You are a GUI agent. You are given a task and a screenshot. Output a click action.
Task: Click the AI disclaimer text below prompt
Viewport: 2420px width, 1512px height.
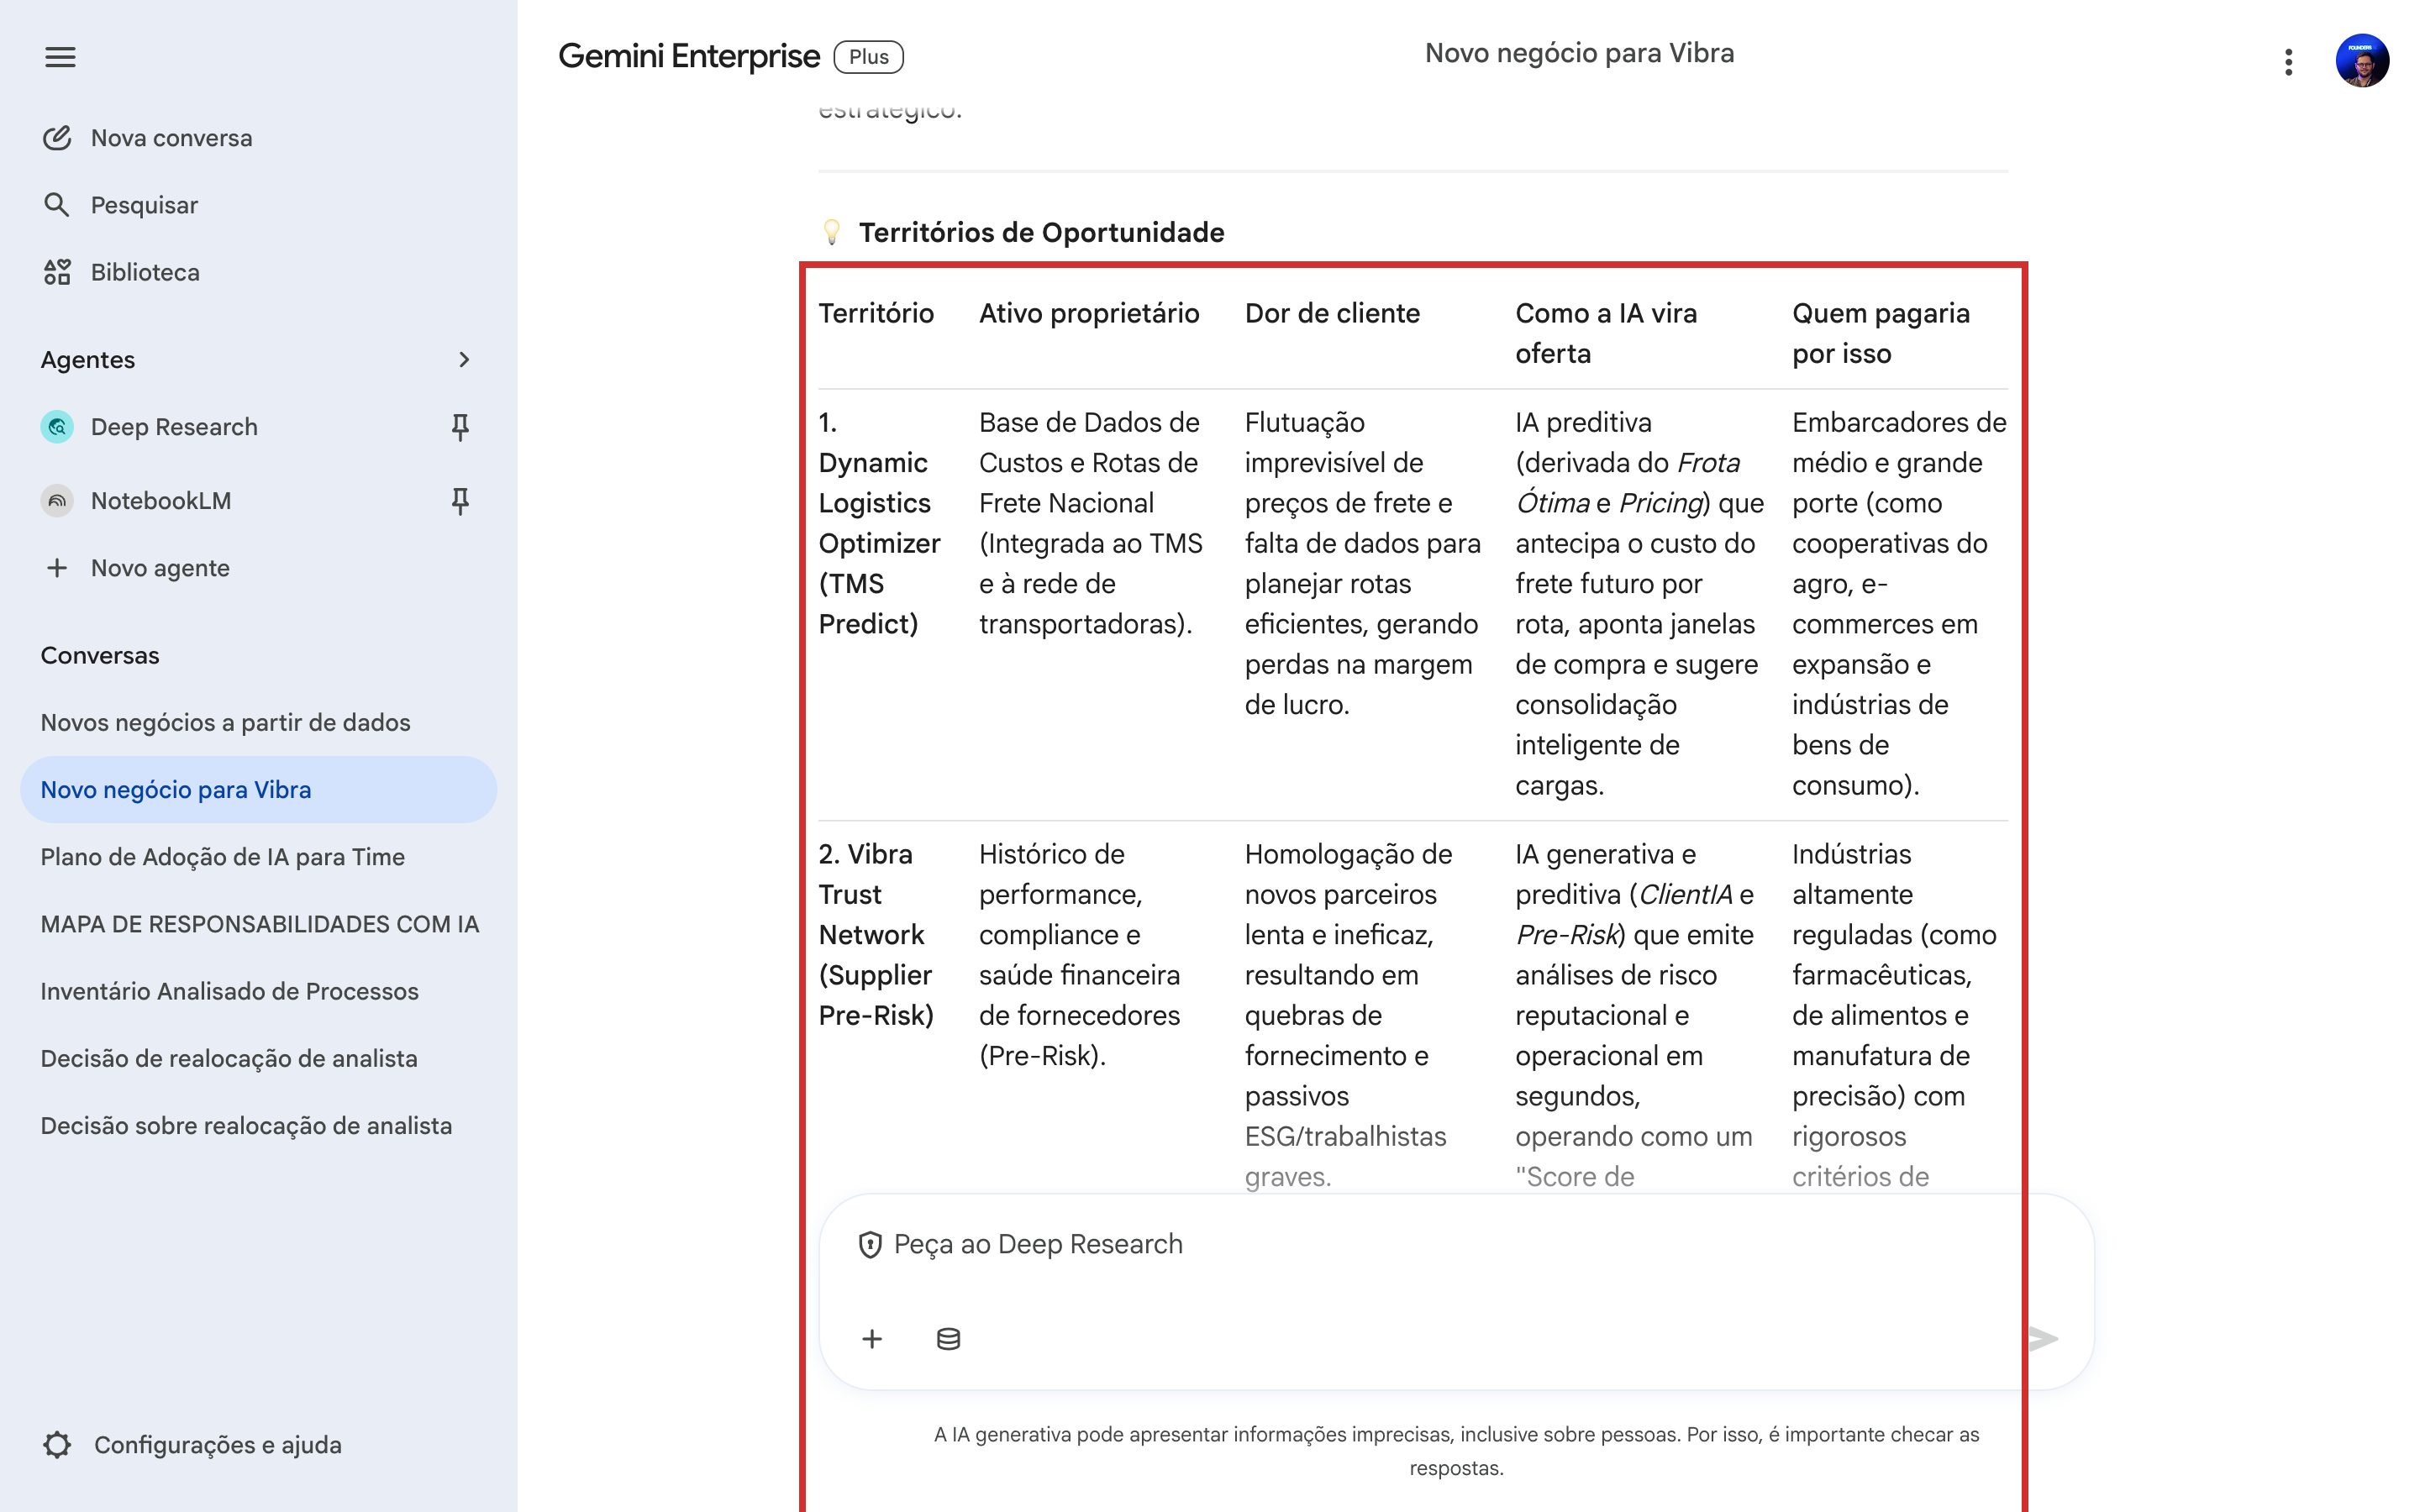(1456, 1451)
